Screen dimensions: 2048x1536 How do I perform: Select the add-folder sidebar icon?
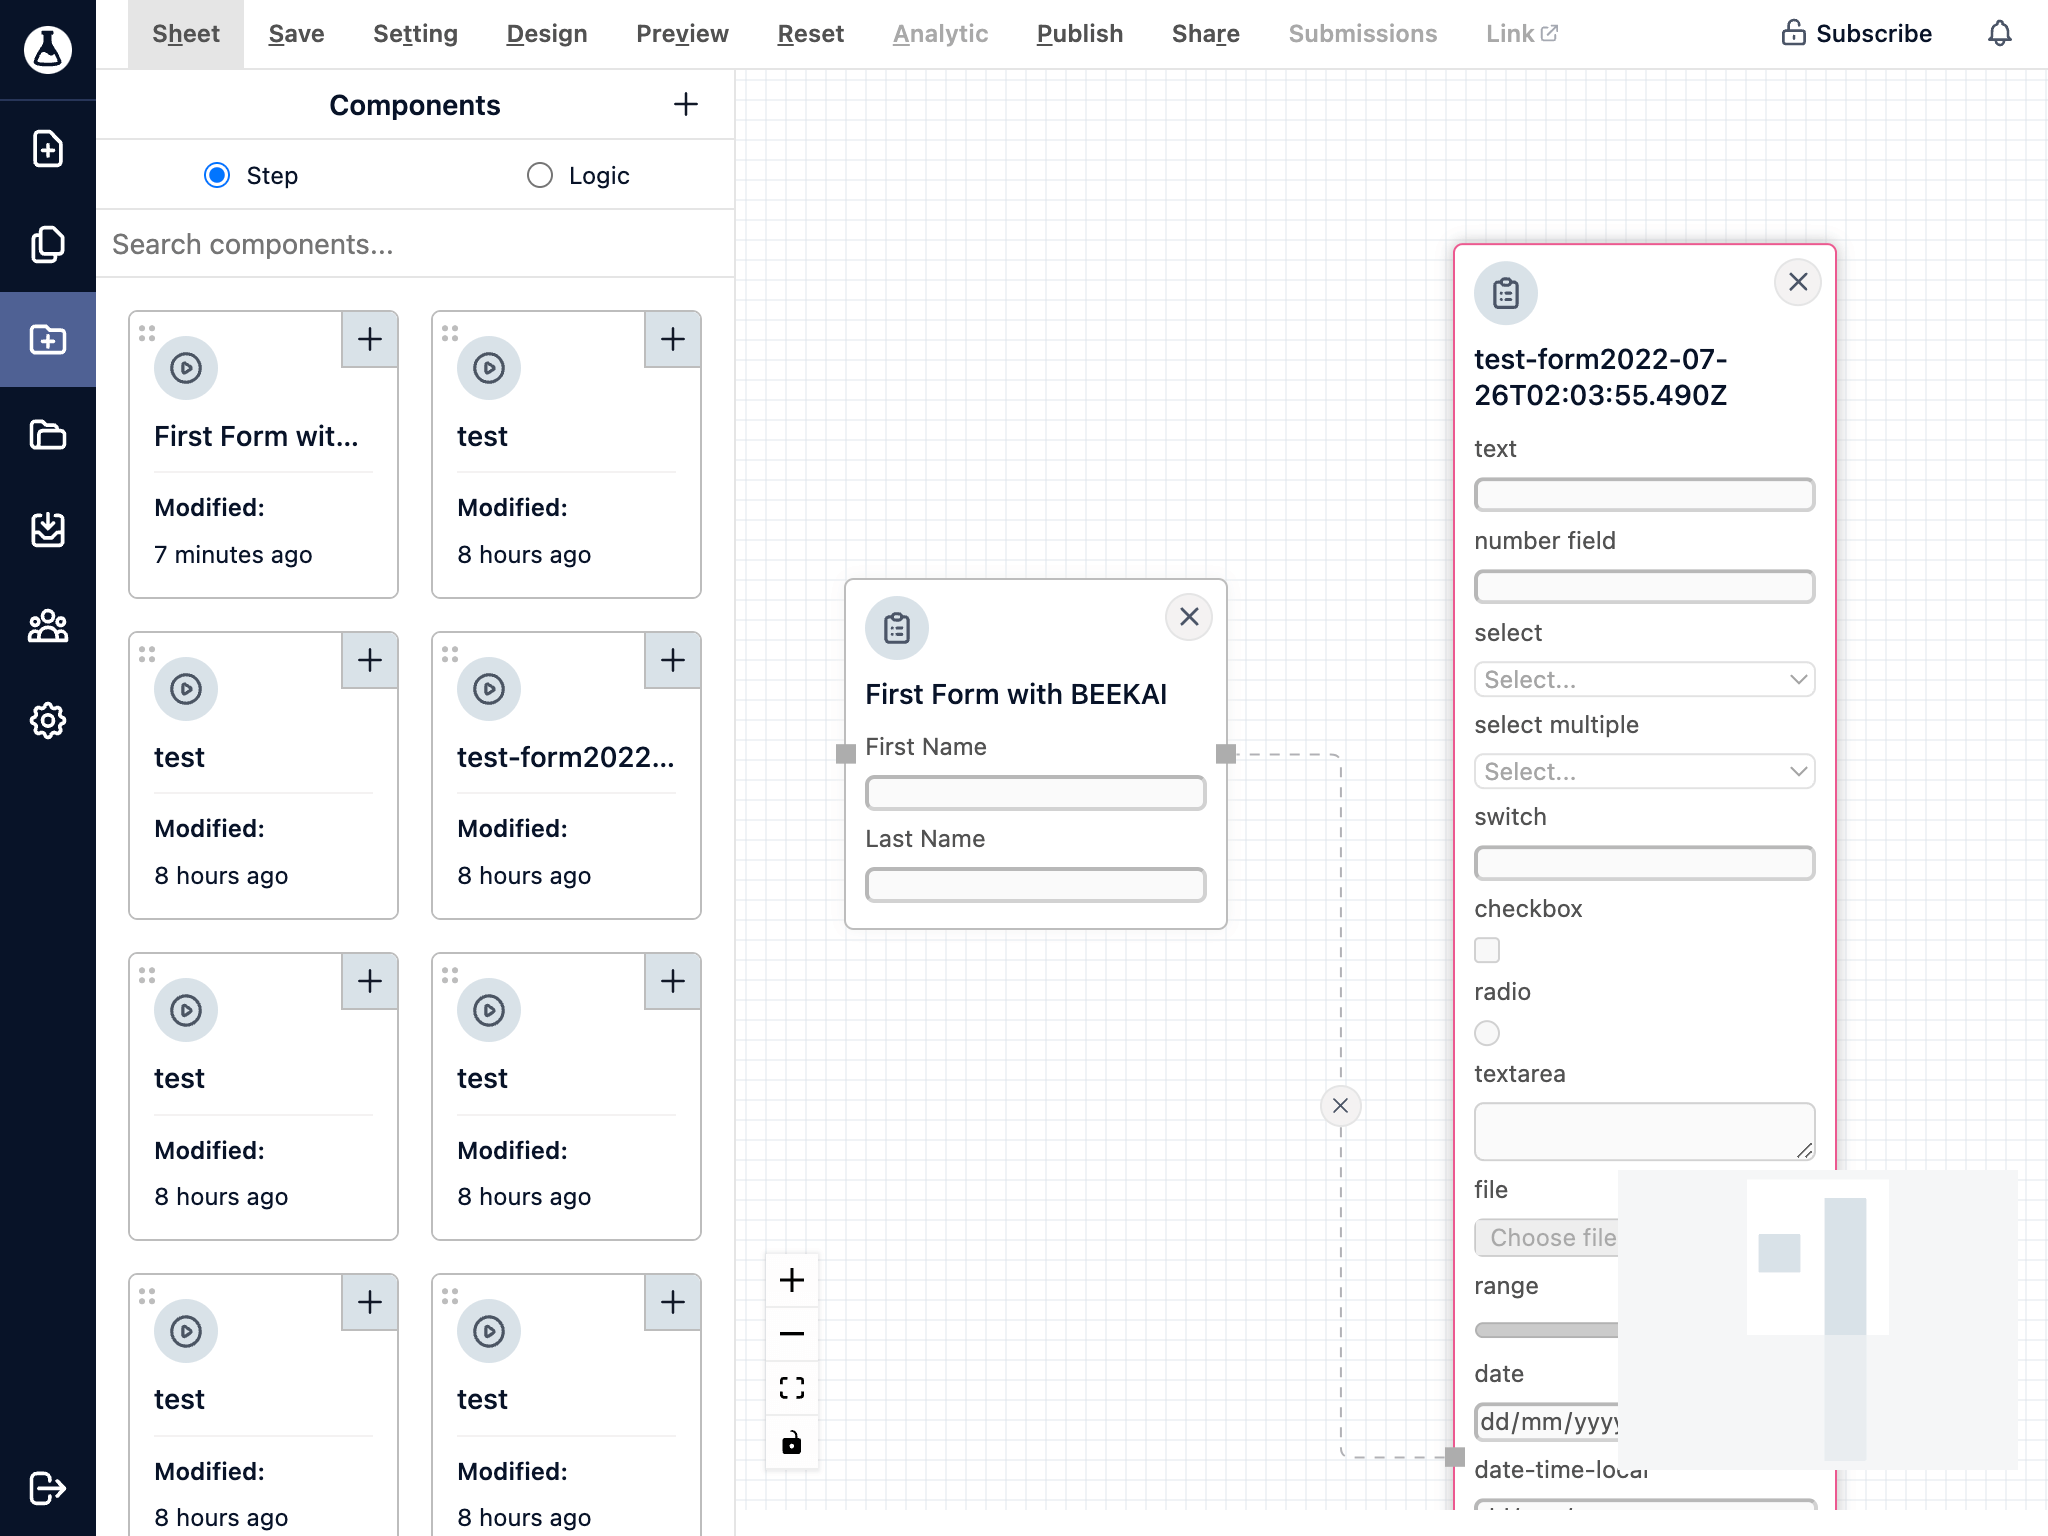coord(48,340)
